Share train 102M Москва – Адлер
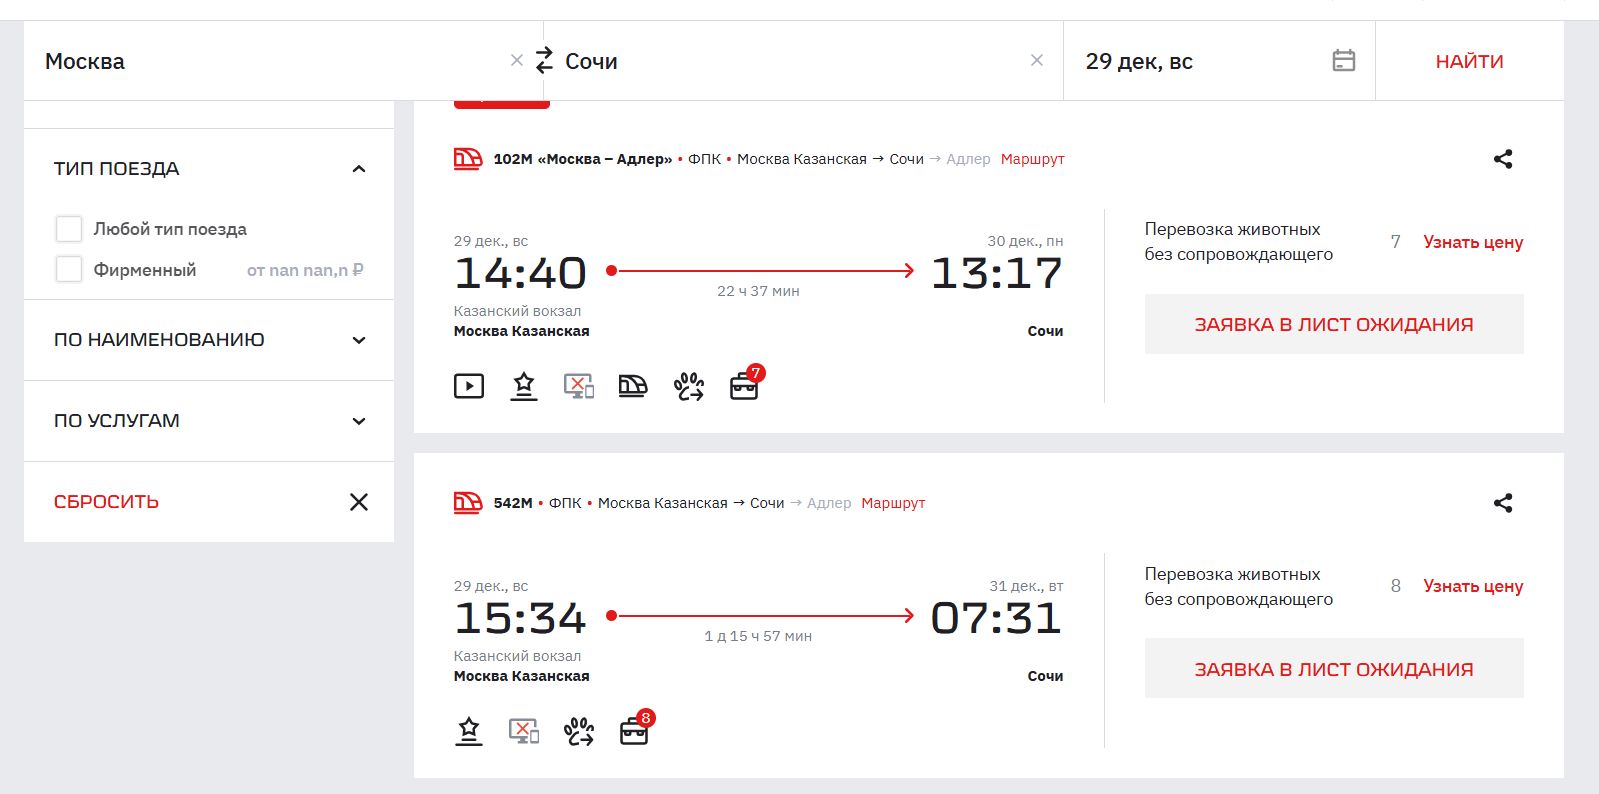Viewport: 1599px width, 794px height. point(1502,159)
